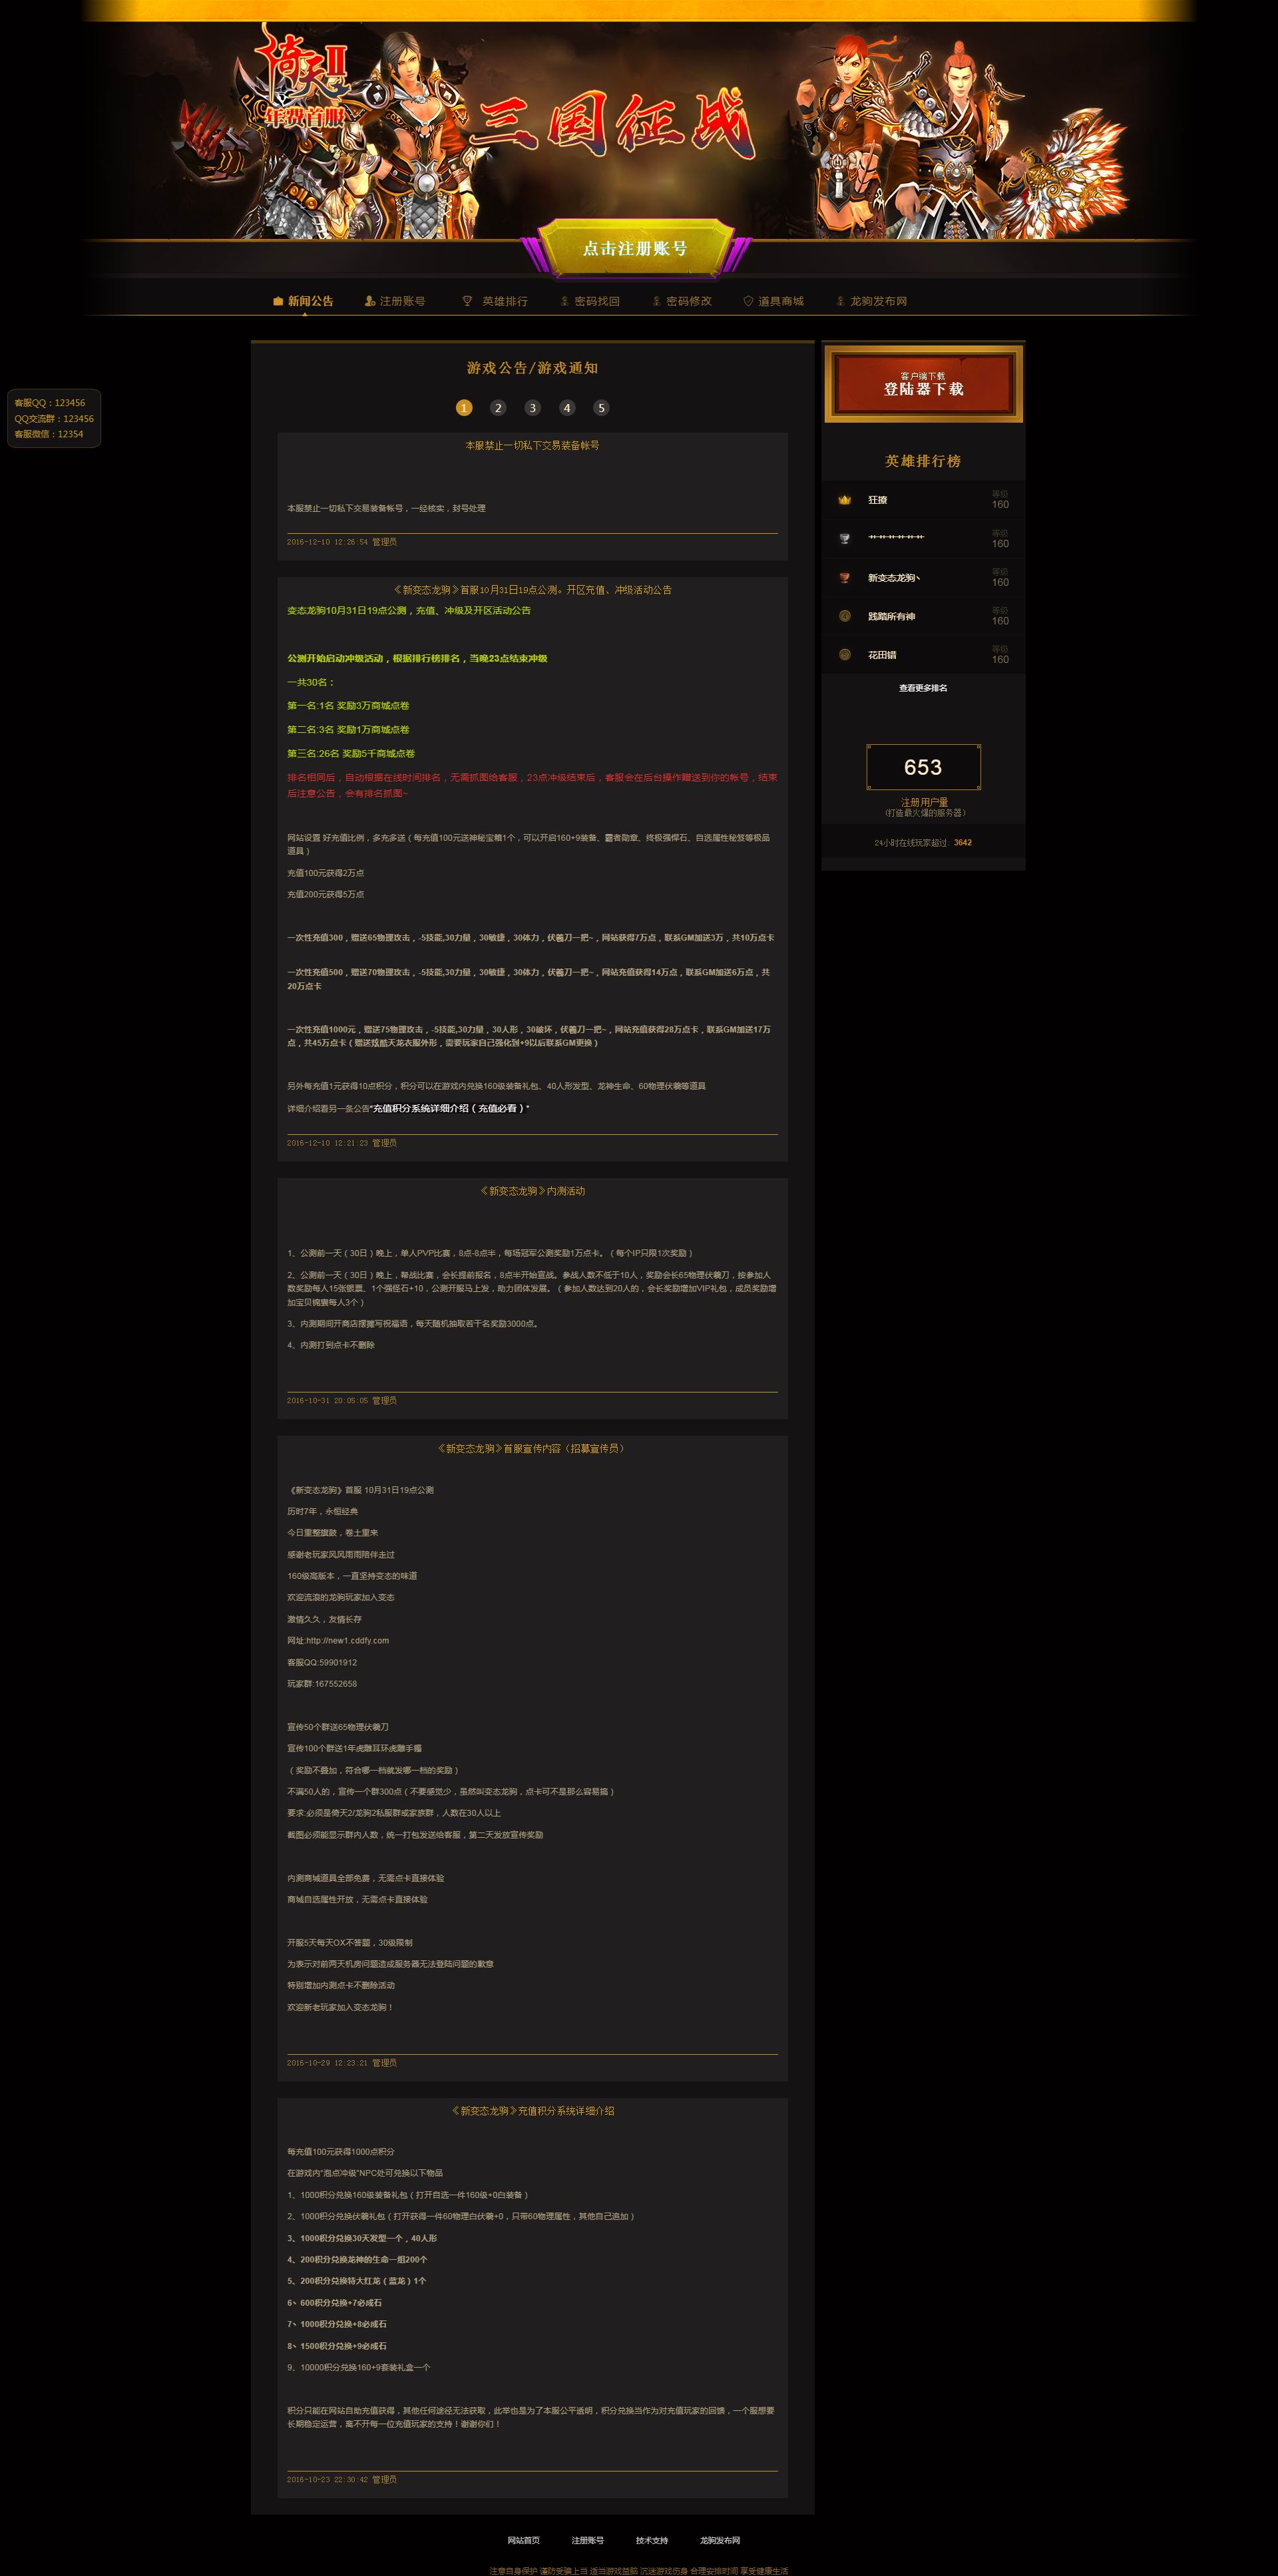This screenshot has height=2576, width=1278.
Task: Click player name 新变态龙驹丶 in ranking
Action: (x=894, y=578)
